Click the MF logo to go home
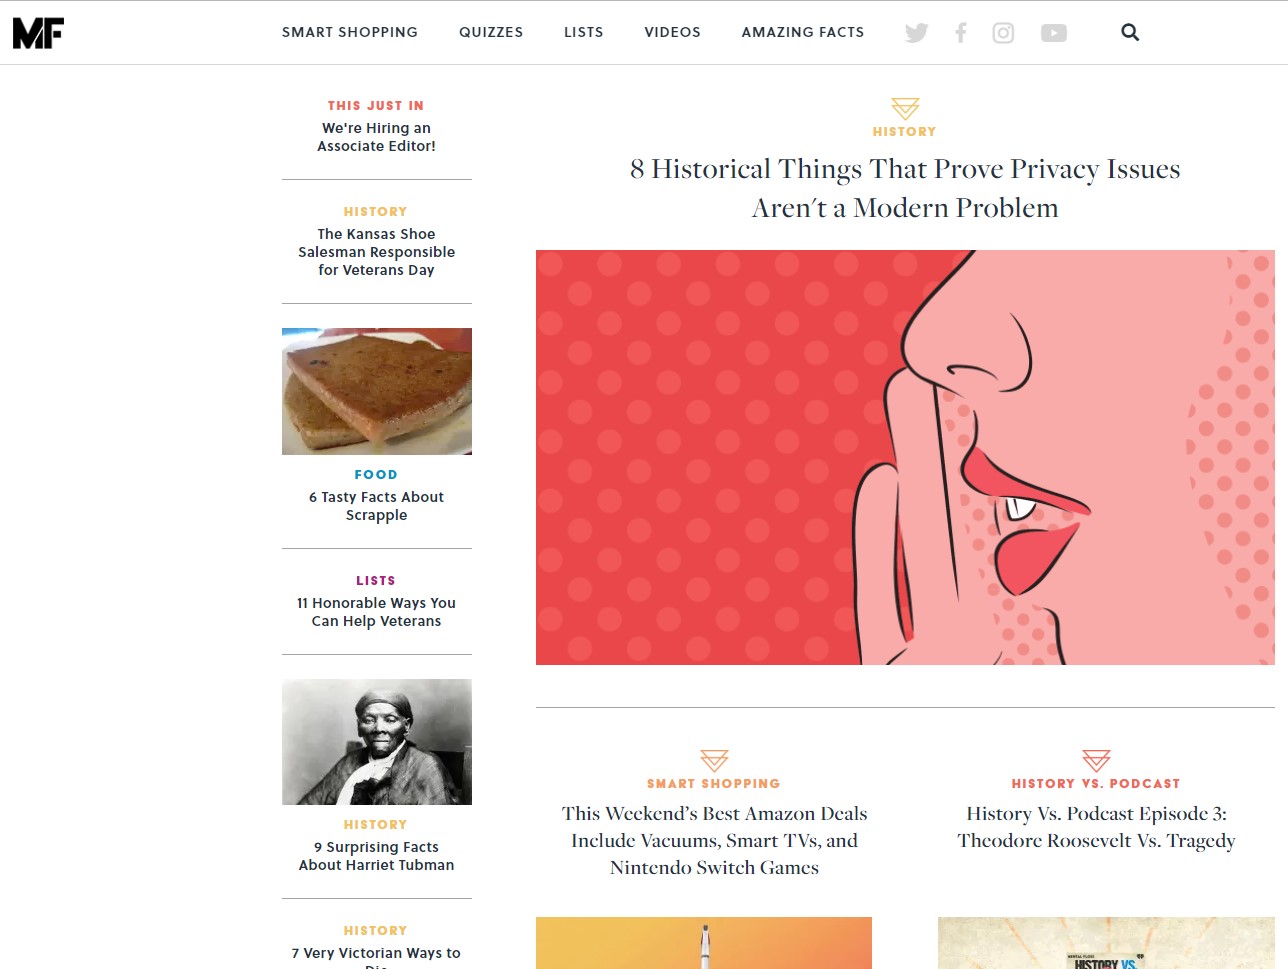1288x969 pixels. point(38,31)
